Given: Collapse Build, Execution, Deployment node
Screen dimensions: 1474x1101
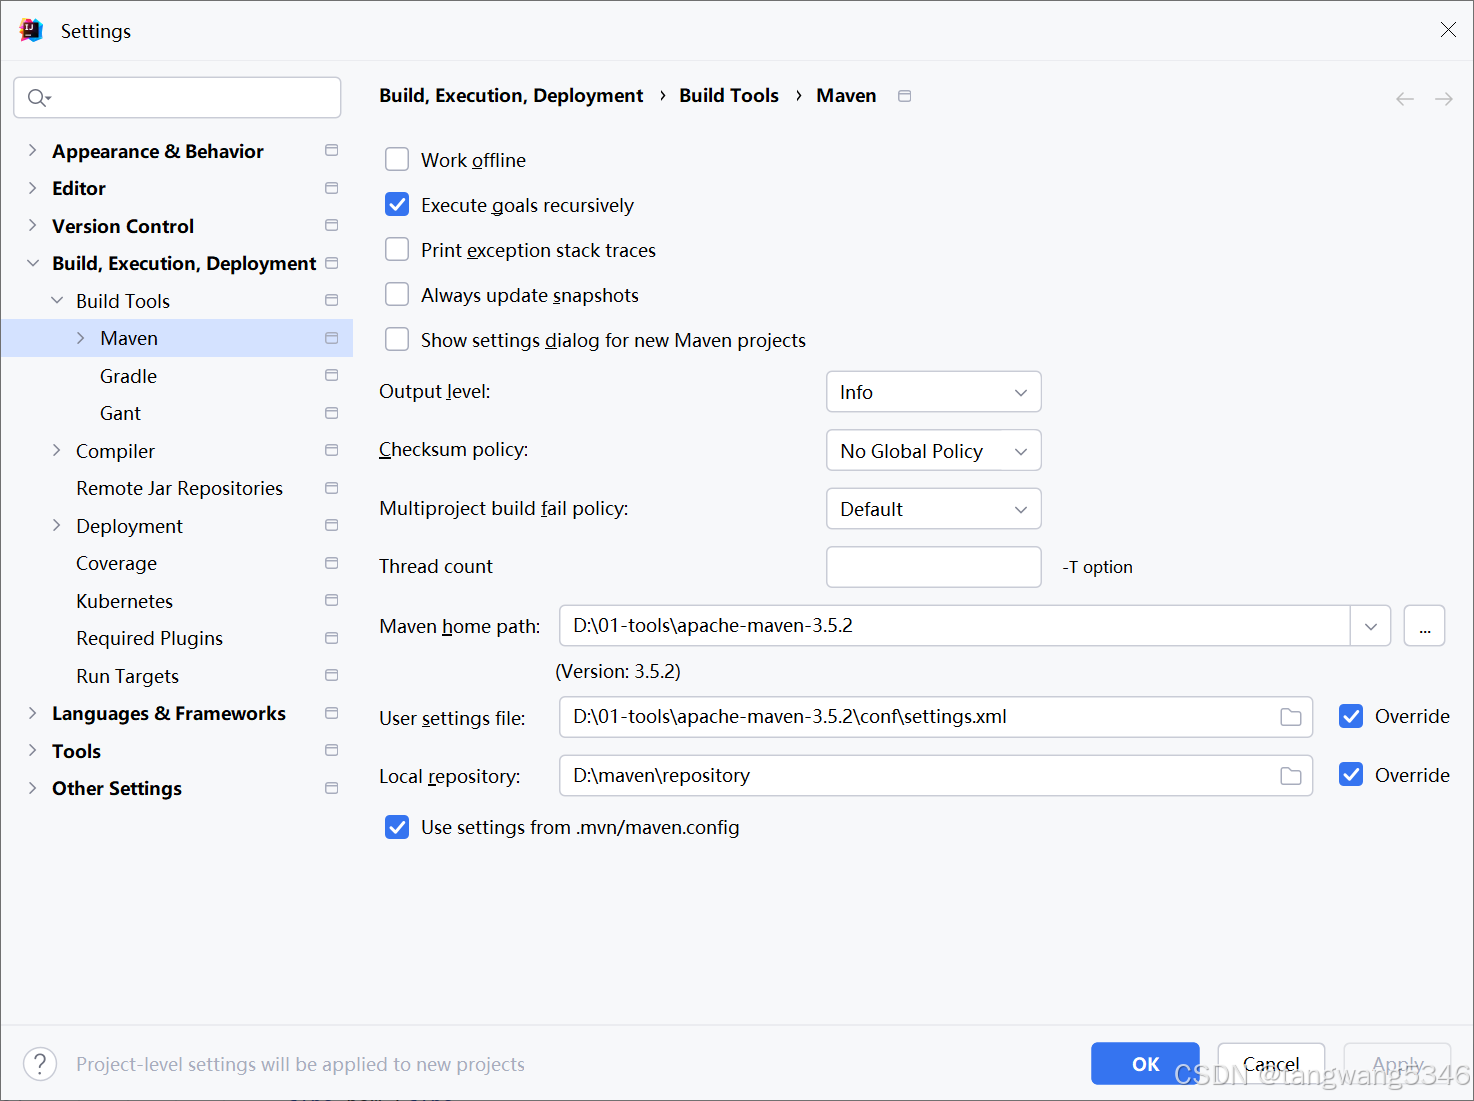Looking at the screenshot, I should (32, 263).
